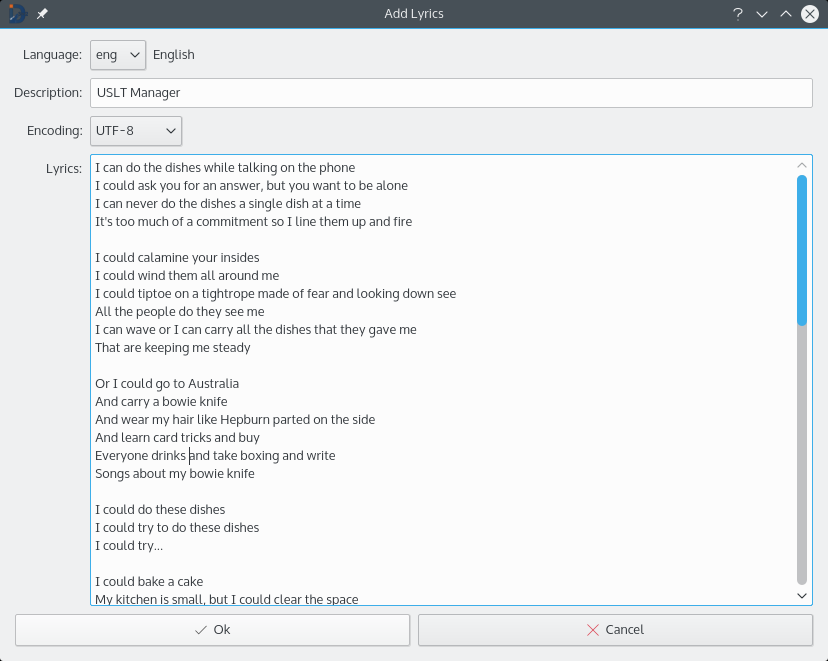
Task: Place cursor in line "I could calamine your insides"
Action: pos(177,258)
